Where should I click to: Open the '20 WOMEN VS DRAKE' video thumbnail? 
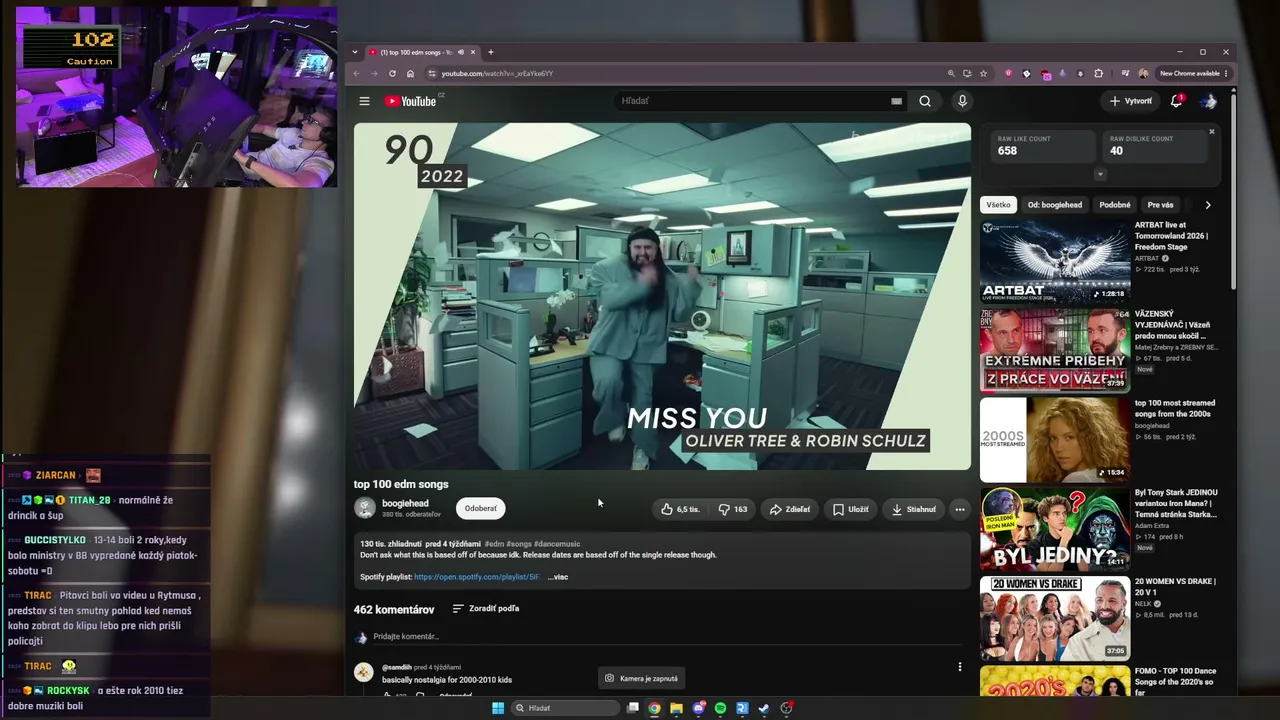click(x=1055, y=617)
